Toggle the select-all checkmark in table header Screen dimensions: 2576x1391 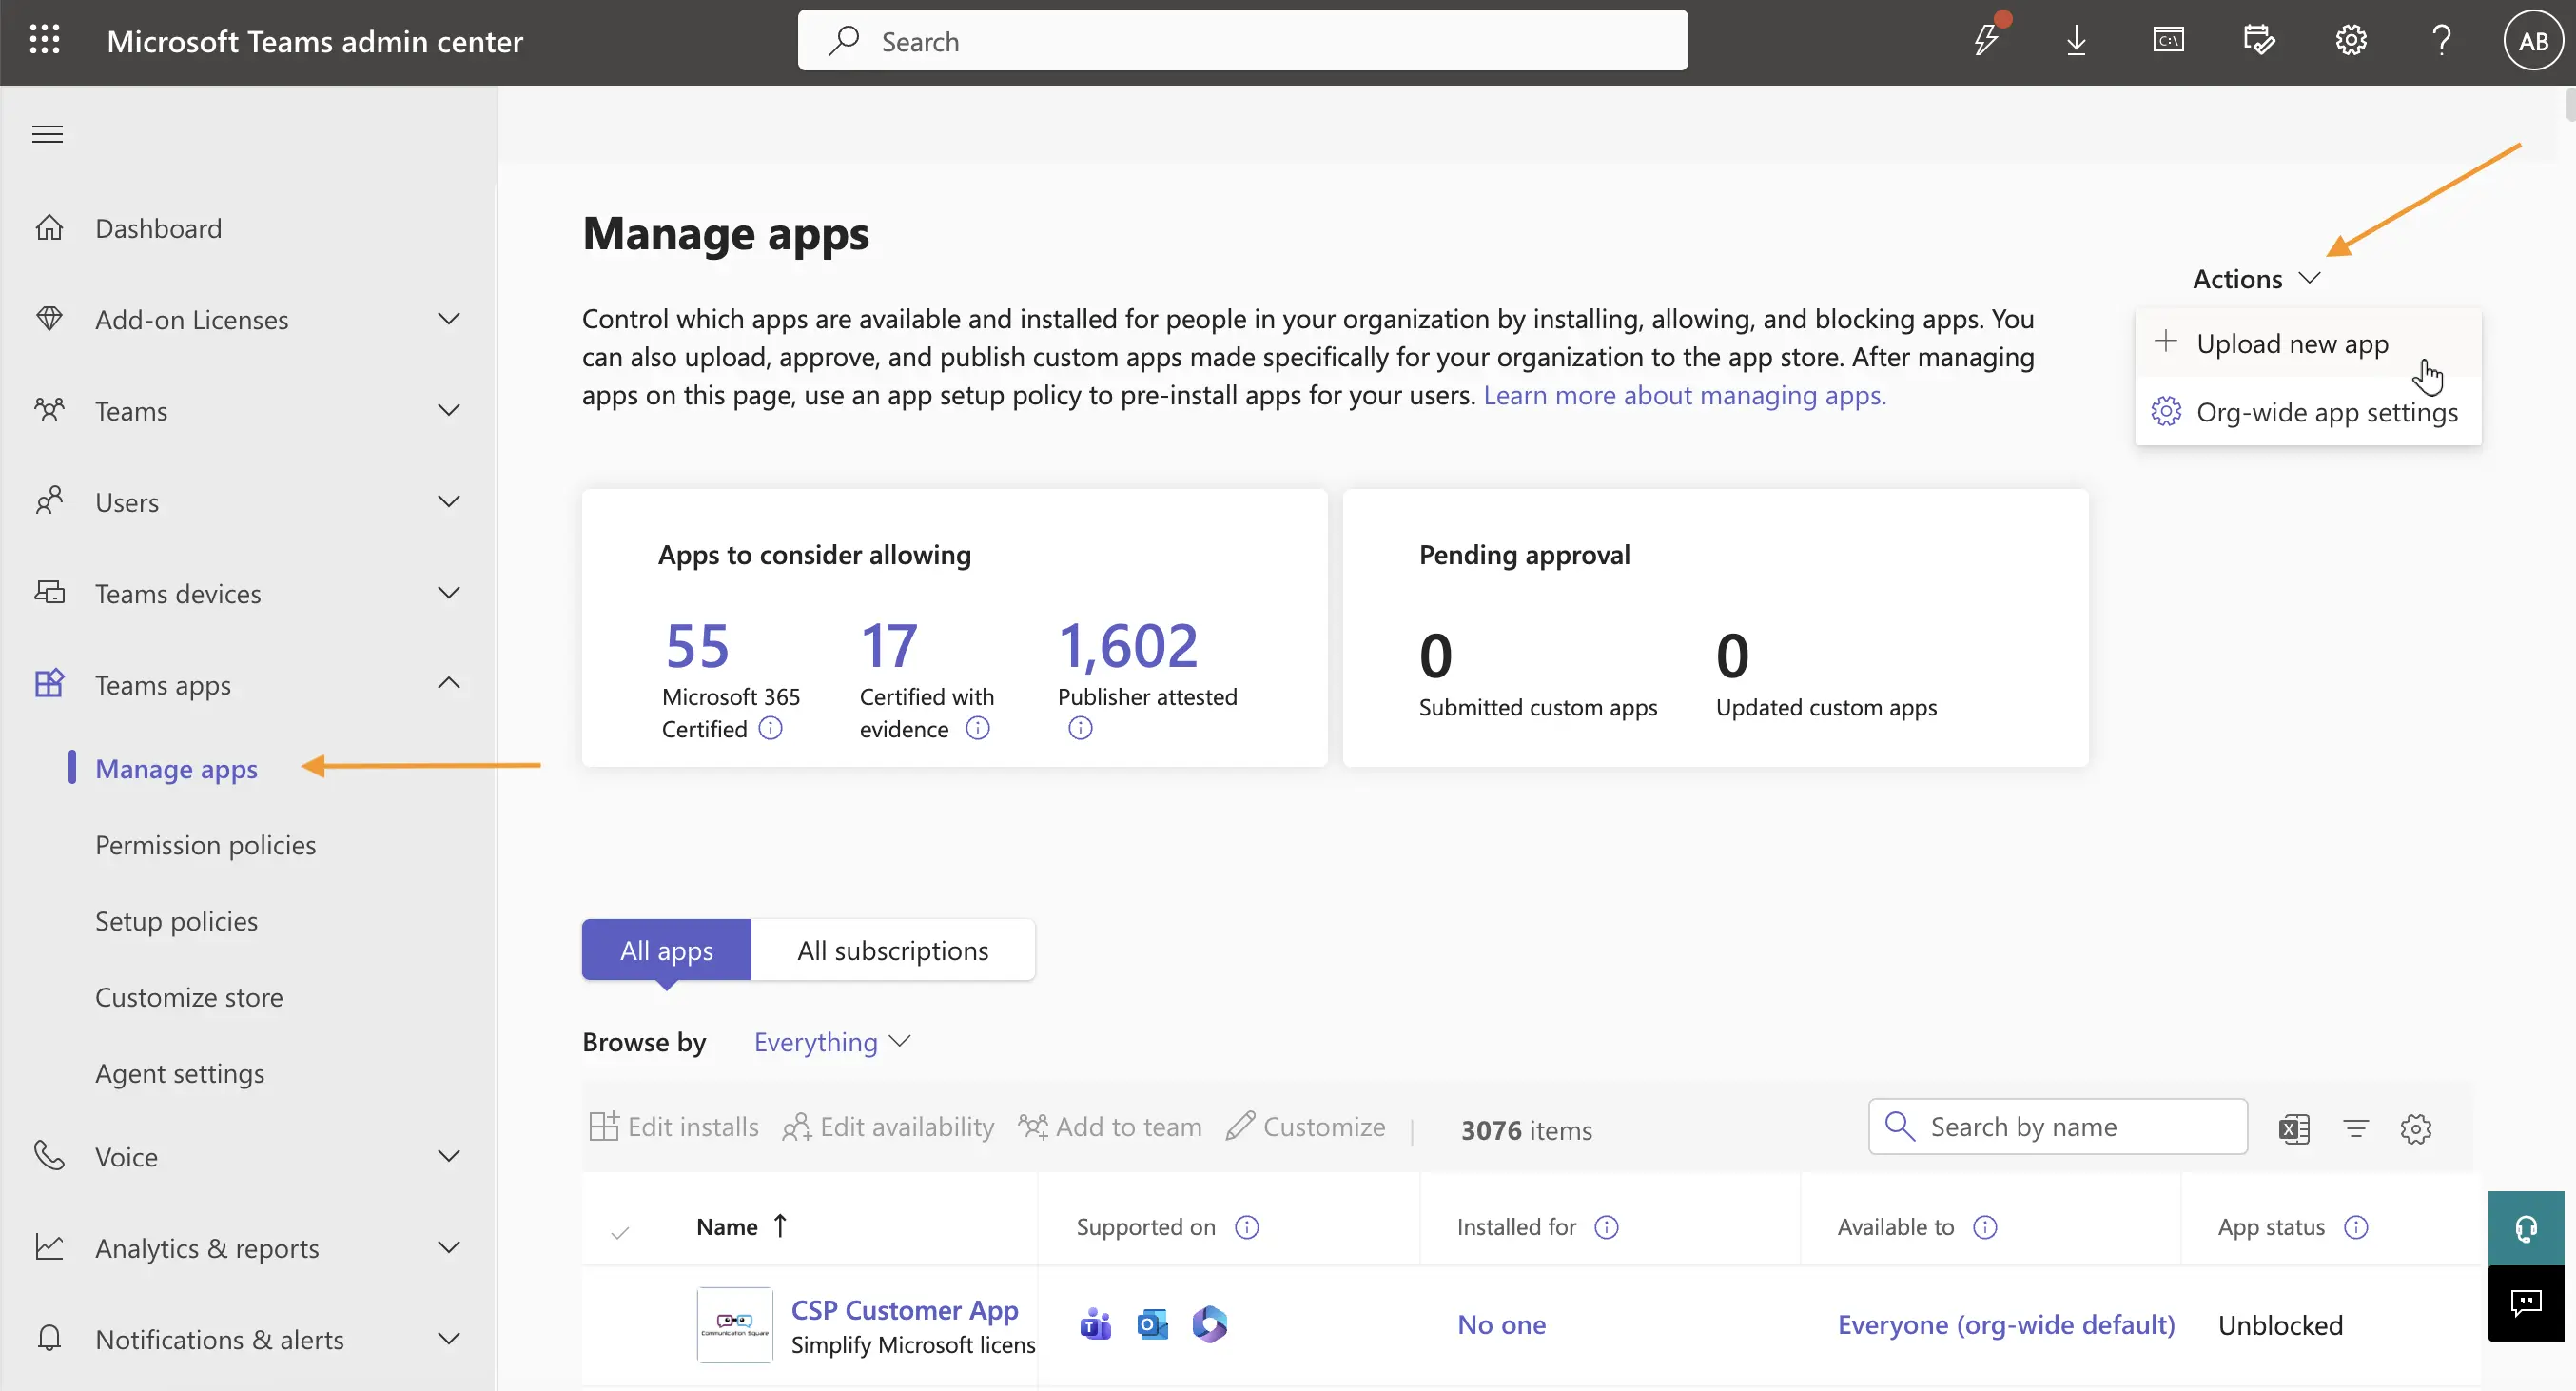coord(620,1232)
